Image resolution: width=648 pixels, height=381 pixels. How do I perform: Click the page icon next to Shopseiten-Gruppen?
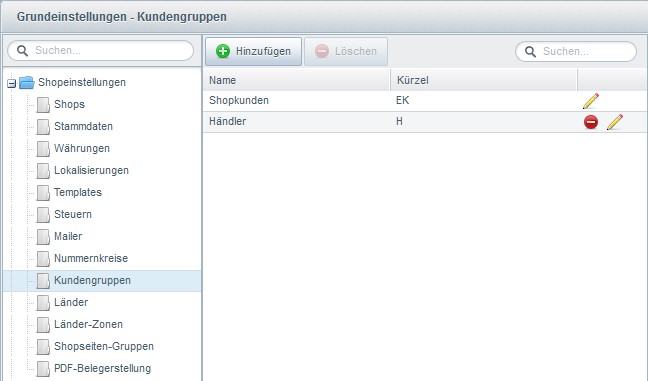click(43, 347)
